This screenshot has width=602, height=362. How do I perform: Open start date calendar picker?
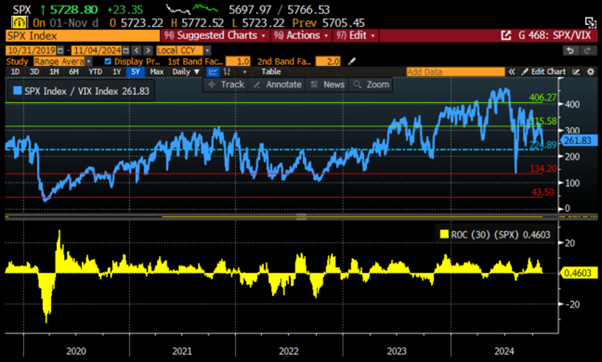[x=60, y=50]
